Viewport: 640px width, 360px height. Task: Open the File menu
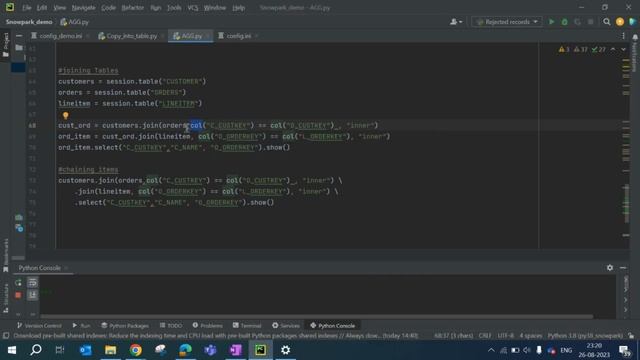coord(27,7)
